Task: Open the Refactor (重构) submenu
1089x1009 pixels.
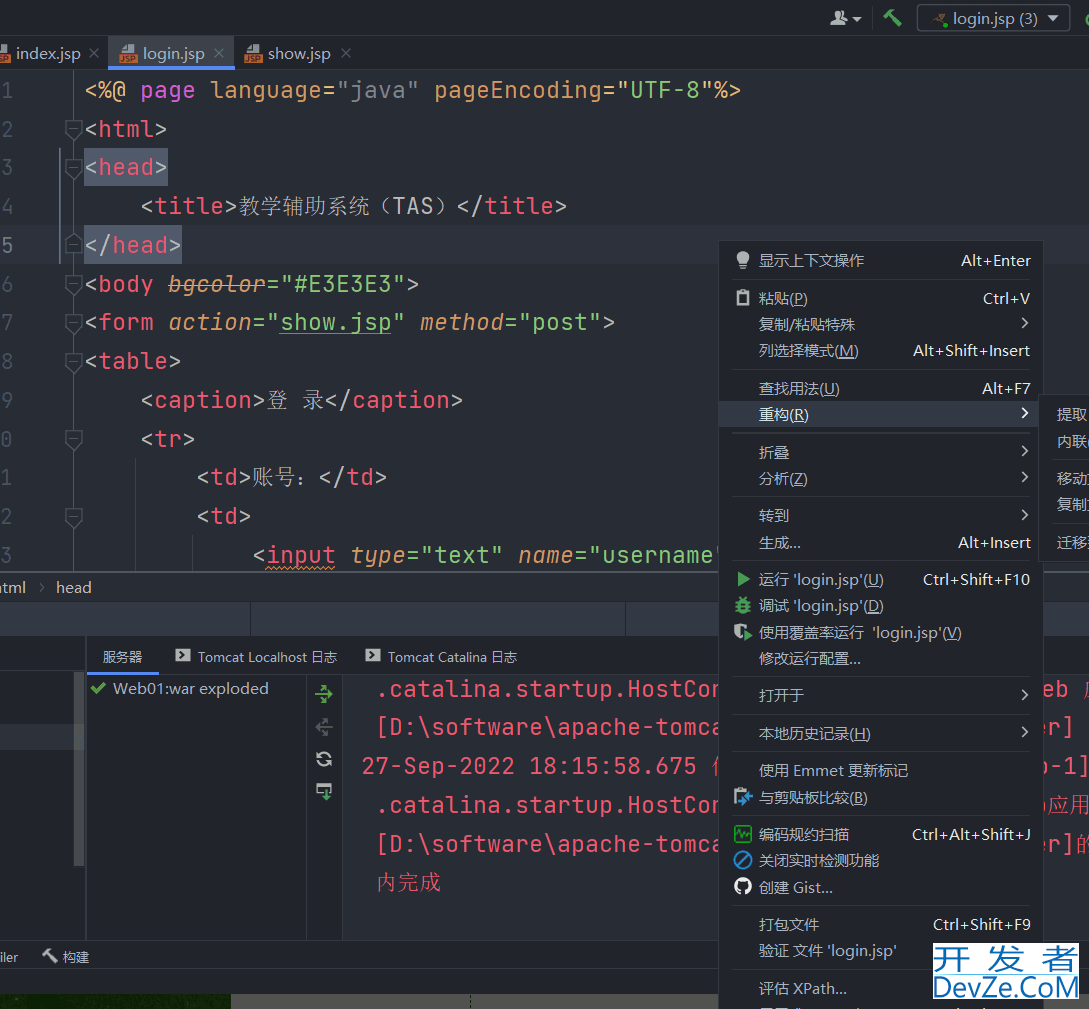Action: click(x=881, y=415)
